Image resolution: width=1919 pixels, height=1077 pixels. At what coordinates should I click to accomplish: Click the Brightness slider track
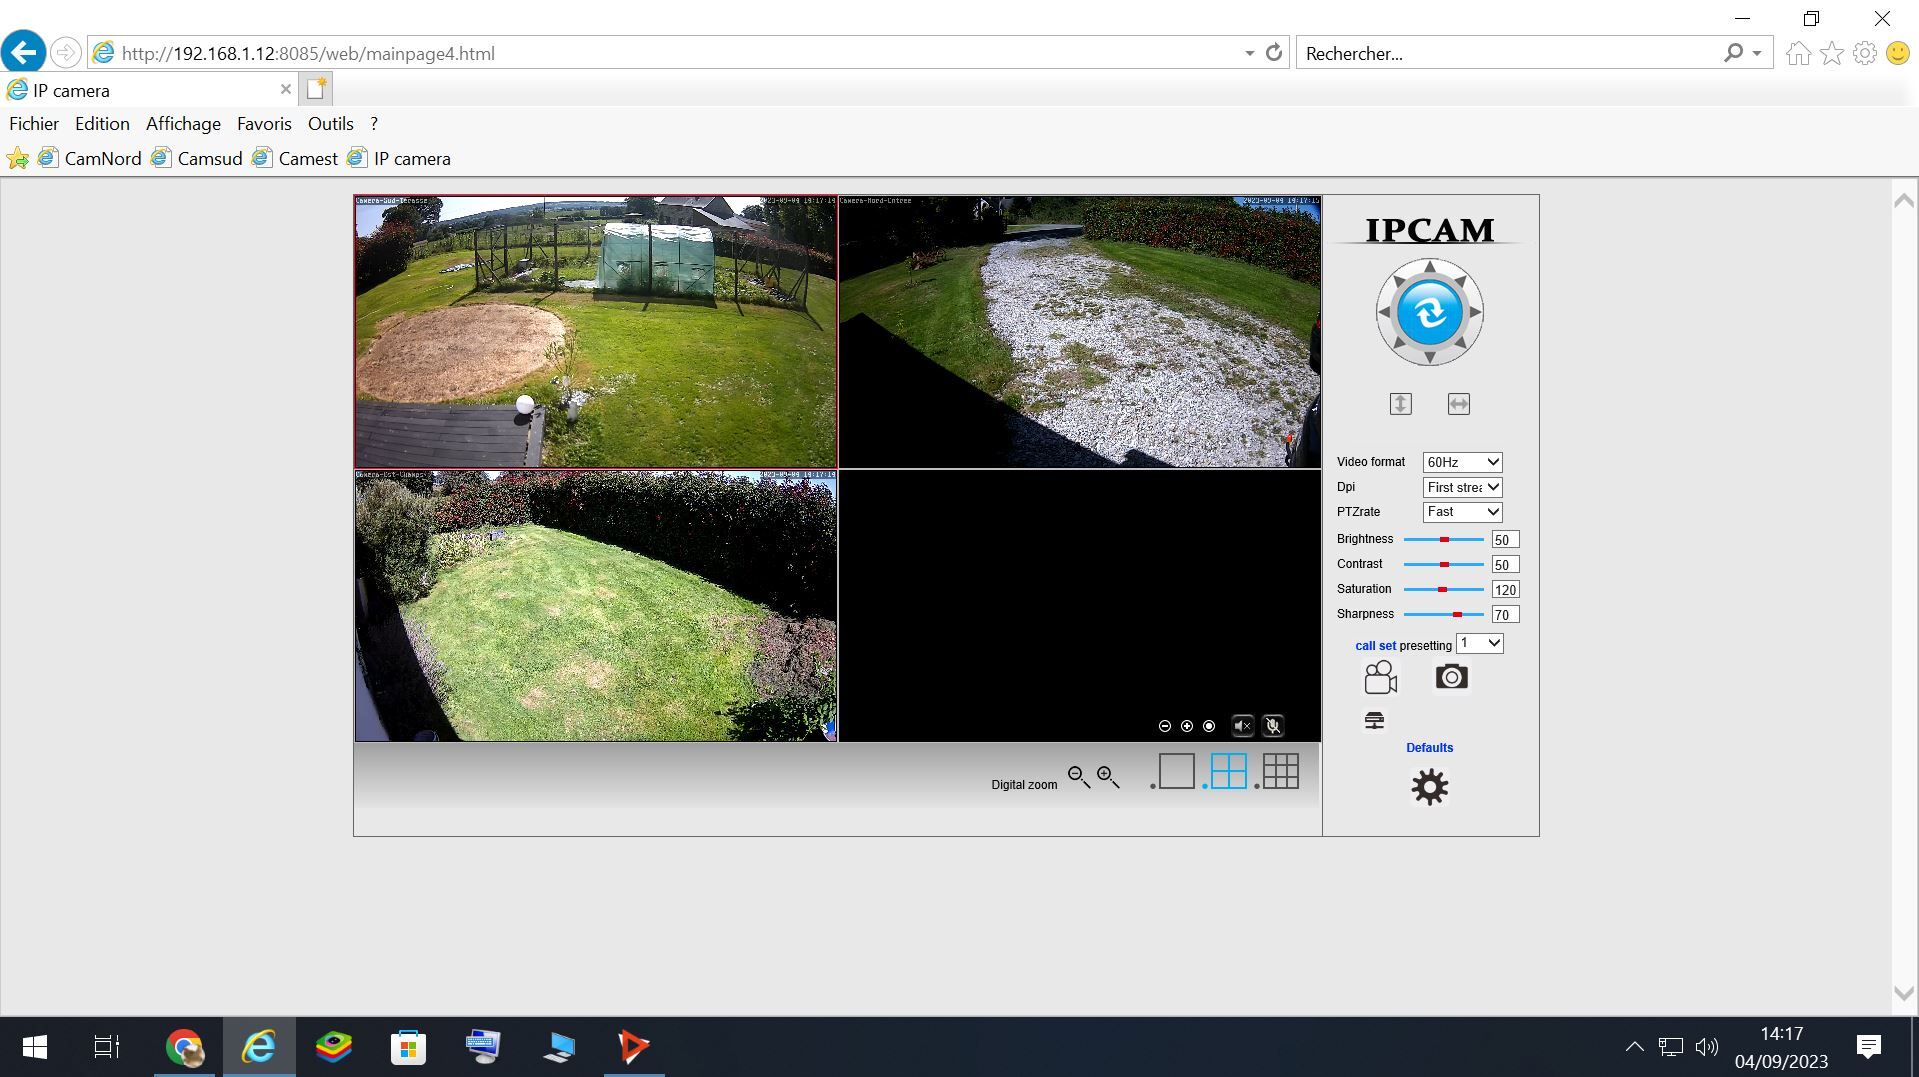point(1443,540)
